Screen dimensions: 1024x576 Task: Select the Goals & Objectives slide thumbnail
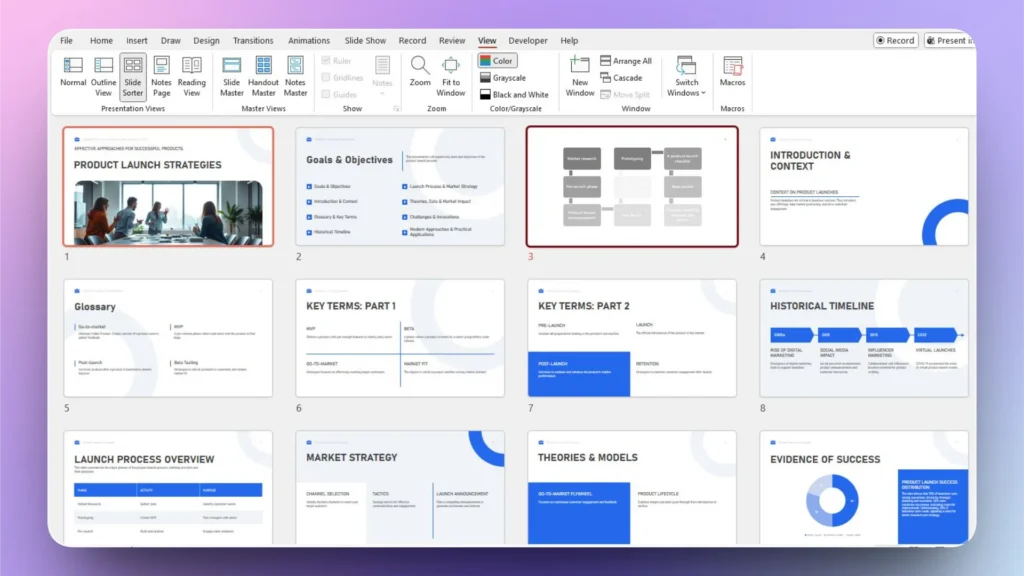(400, 185)
